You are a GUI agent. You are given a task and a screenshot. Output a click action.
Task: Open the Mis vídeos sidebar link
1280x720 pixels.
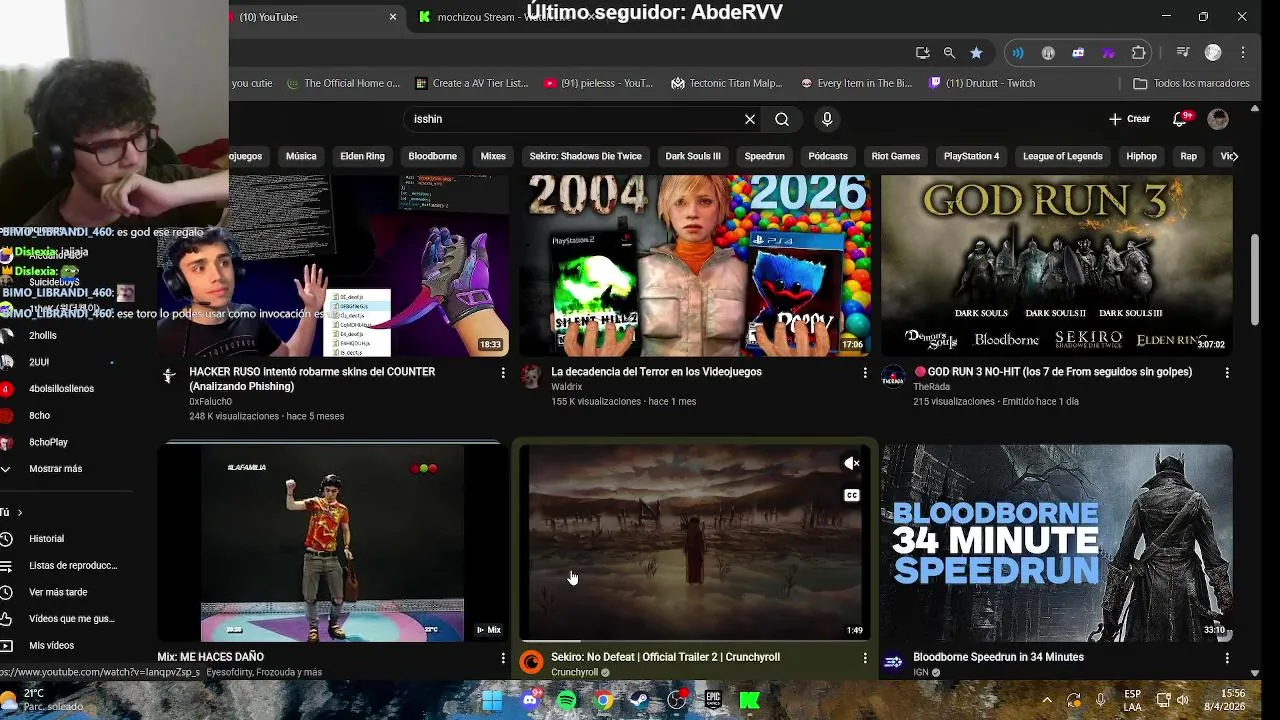pos(51,646)
